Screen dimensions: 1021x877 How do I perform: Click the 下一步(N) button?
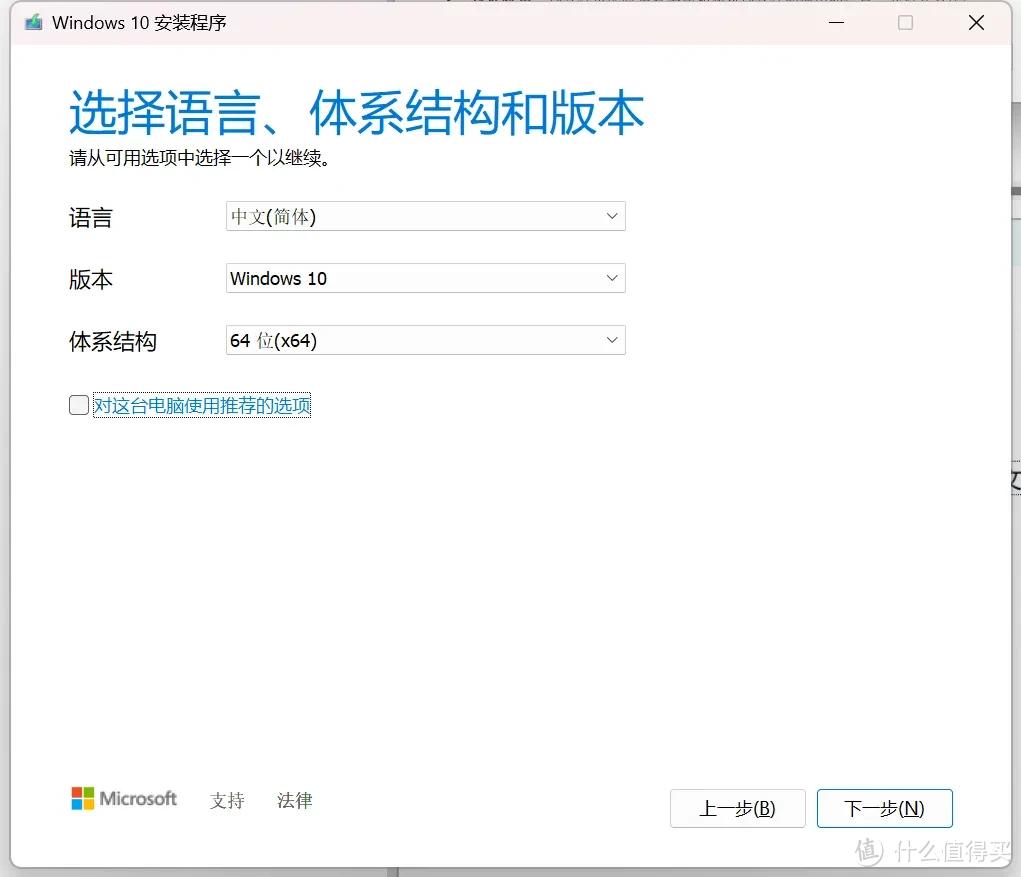(884, 809)
